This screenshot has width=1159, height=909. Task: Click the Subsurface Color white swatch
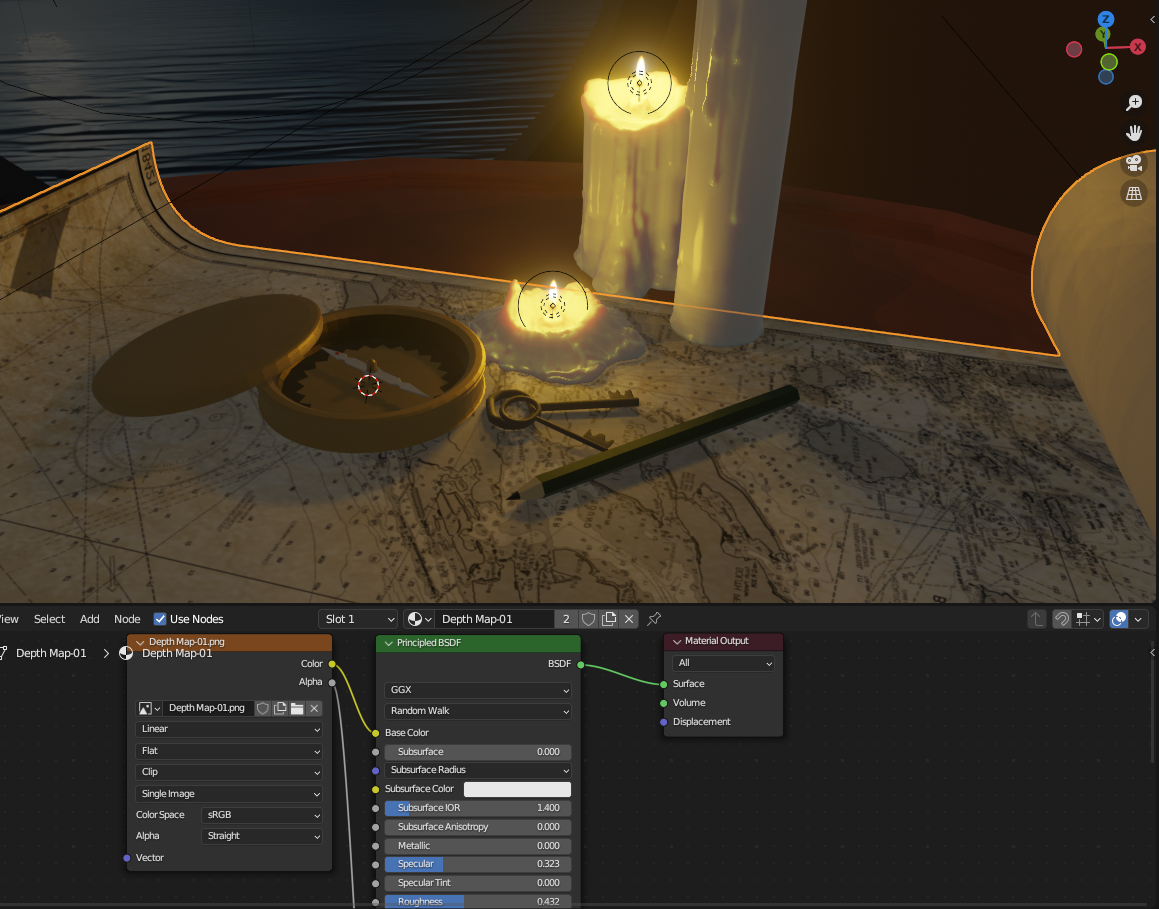point(517,789)
